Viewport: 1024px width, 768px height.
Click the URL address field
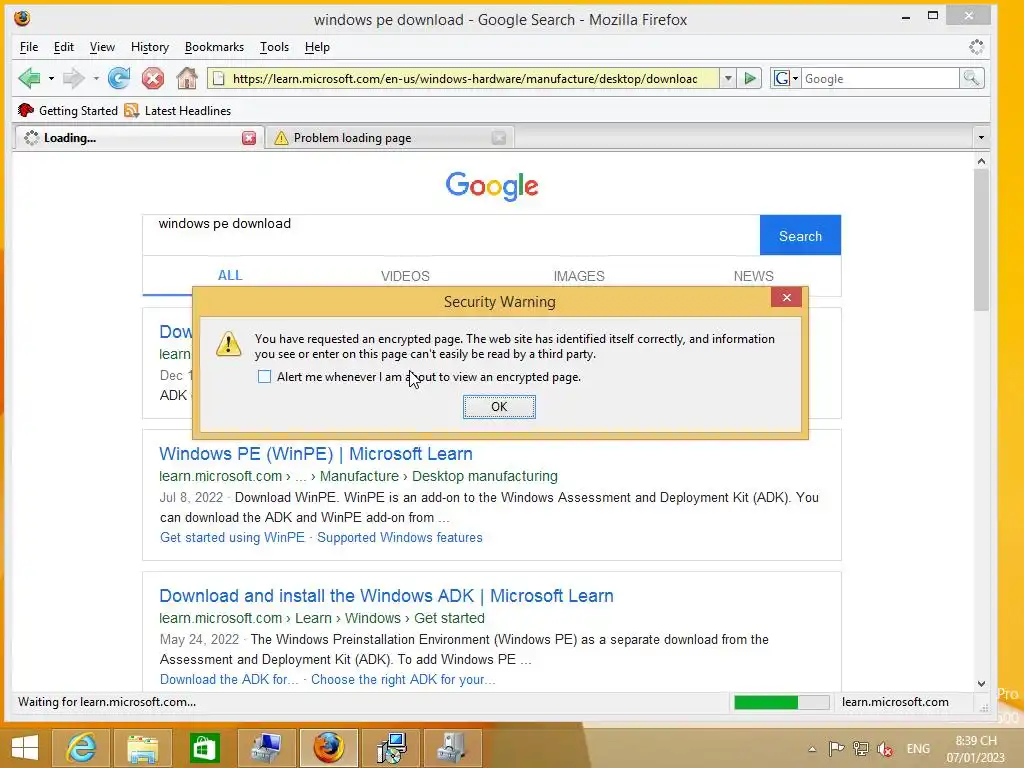[464, 78]
